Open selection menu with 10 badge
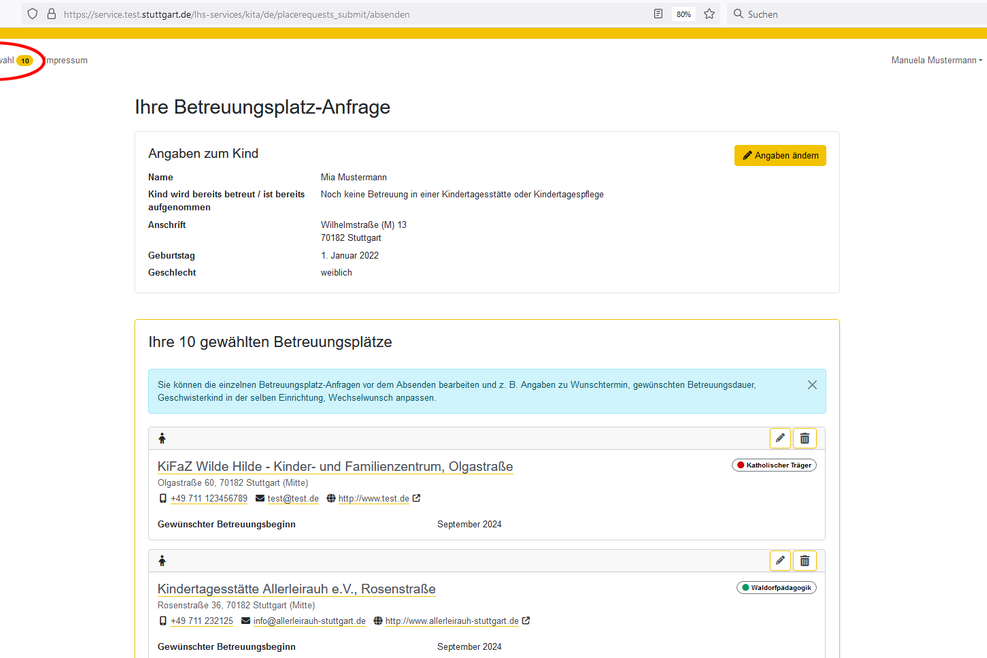This screenshot has width=987, height=658. click(14, 60)
